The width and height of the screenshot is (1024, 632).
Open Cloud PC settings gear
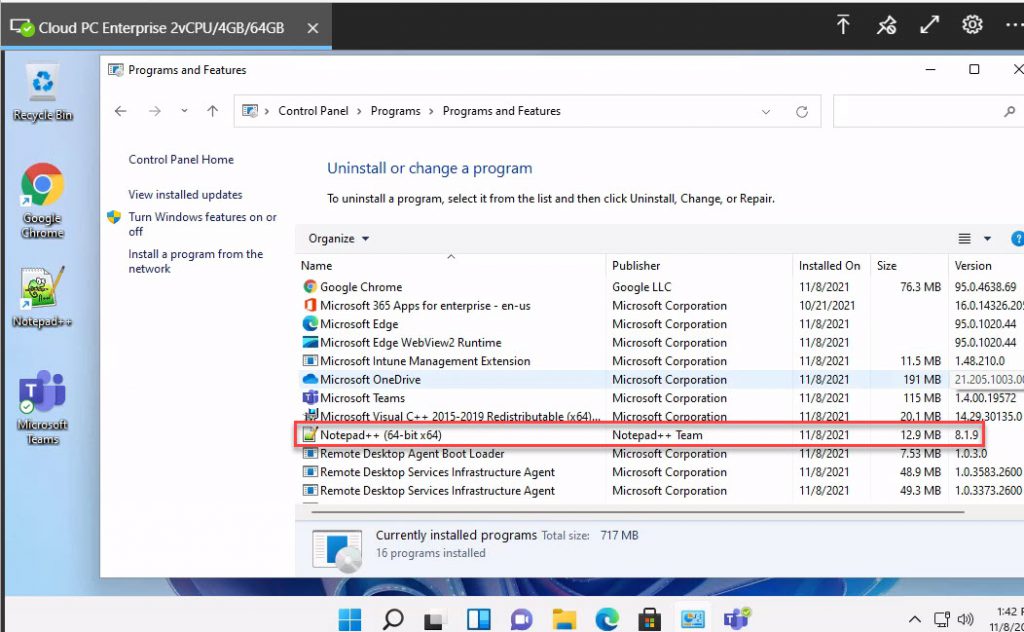click(x=972, y=25)
